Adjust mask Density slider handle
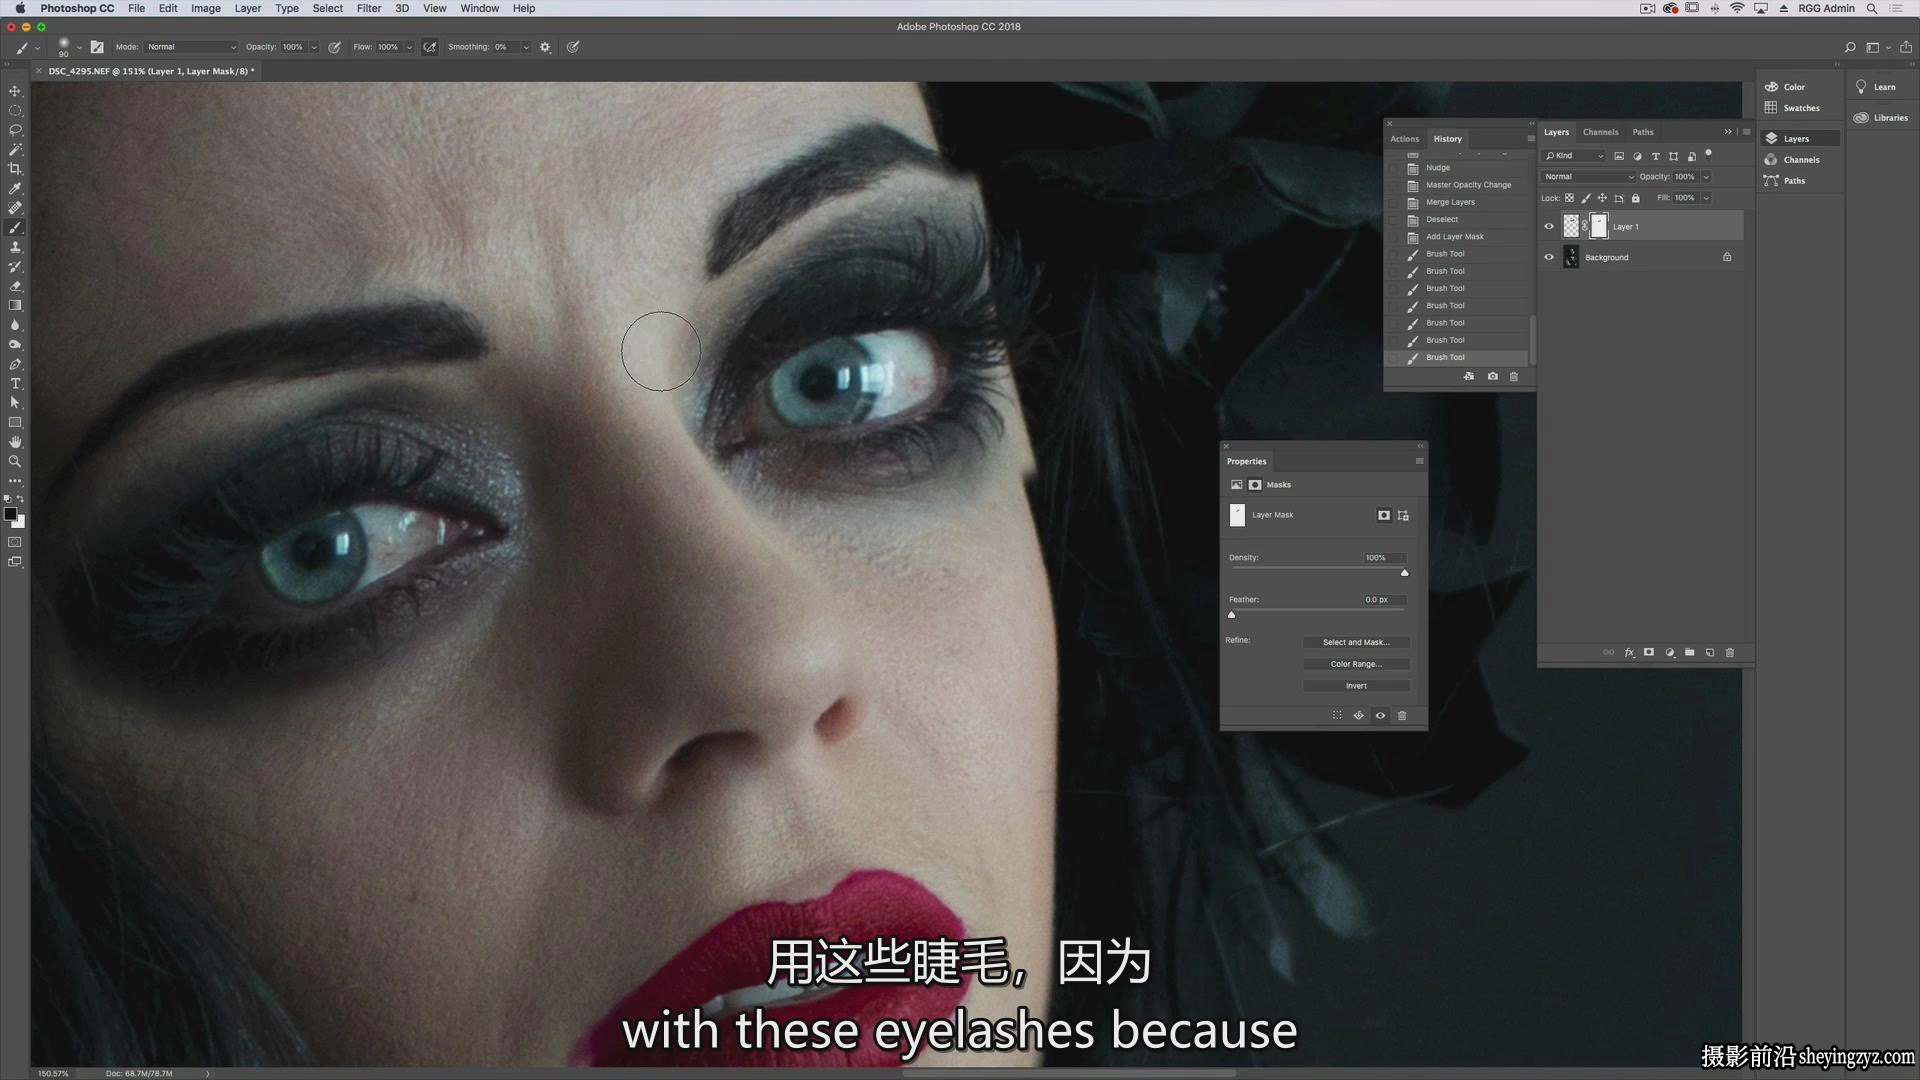 click(1405, 573)
